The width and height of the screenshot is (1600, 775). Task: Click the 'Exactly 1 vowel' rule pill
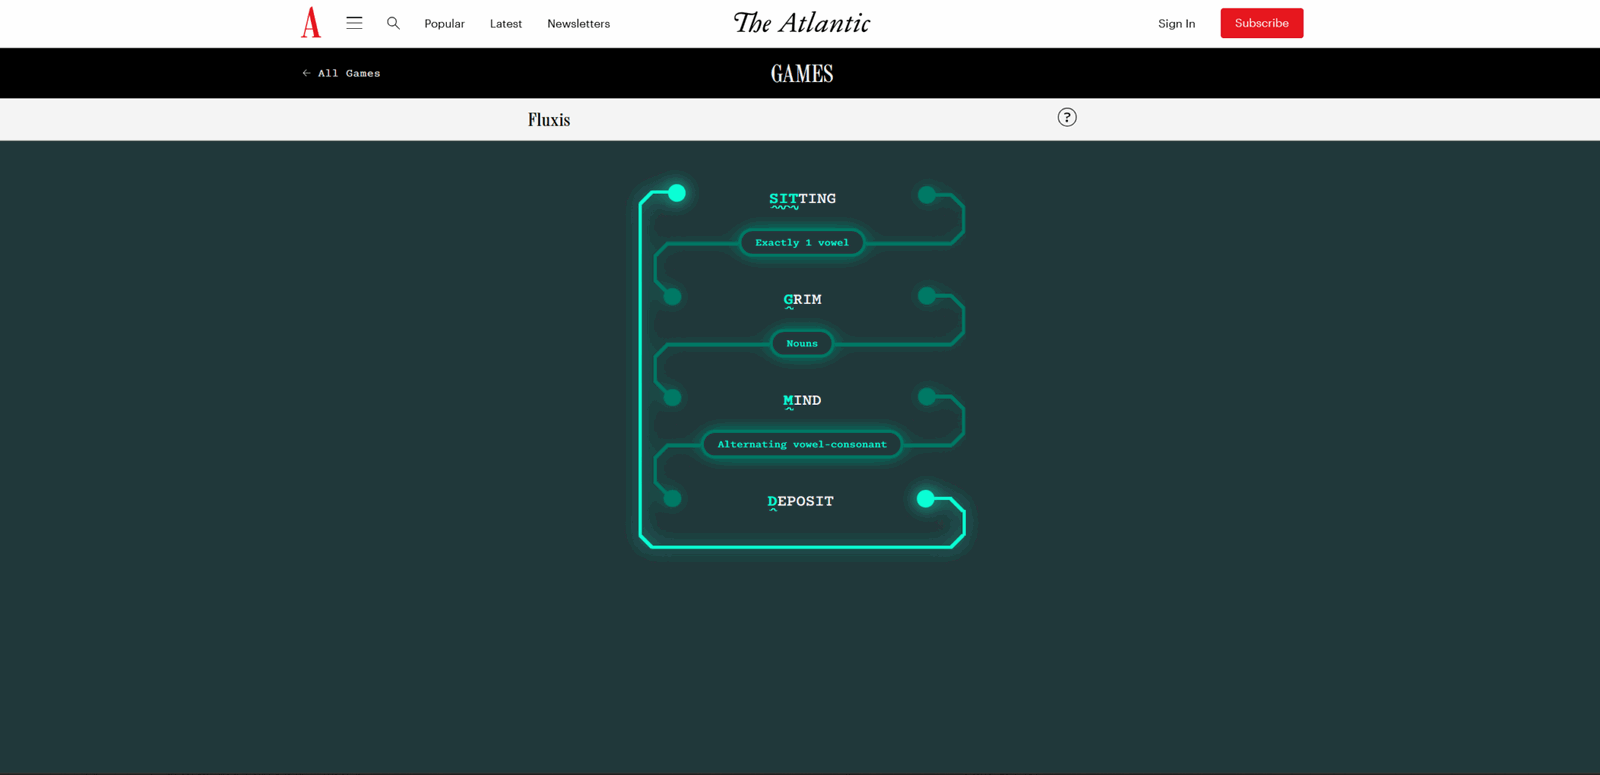tap(802, 242)
